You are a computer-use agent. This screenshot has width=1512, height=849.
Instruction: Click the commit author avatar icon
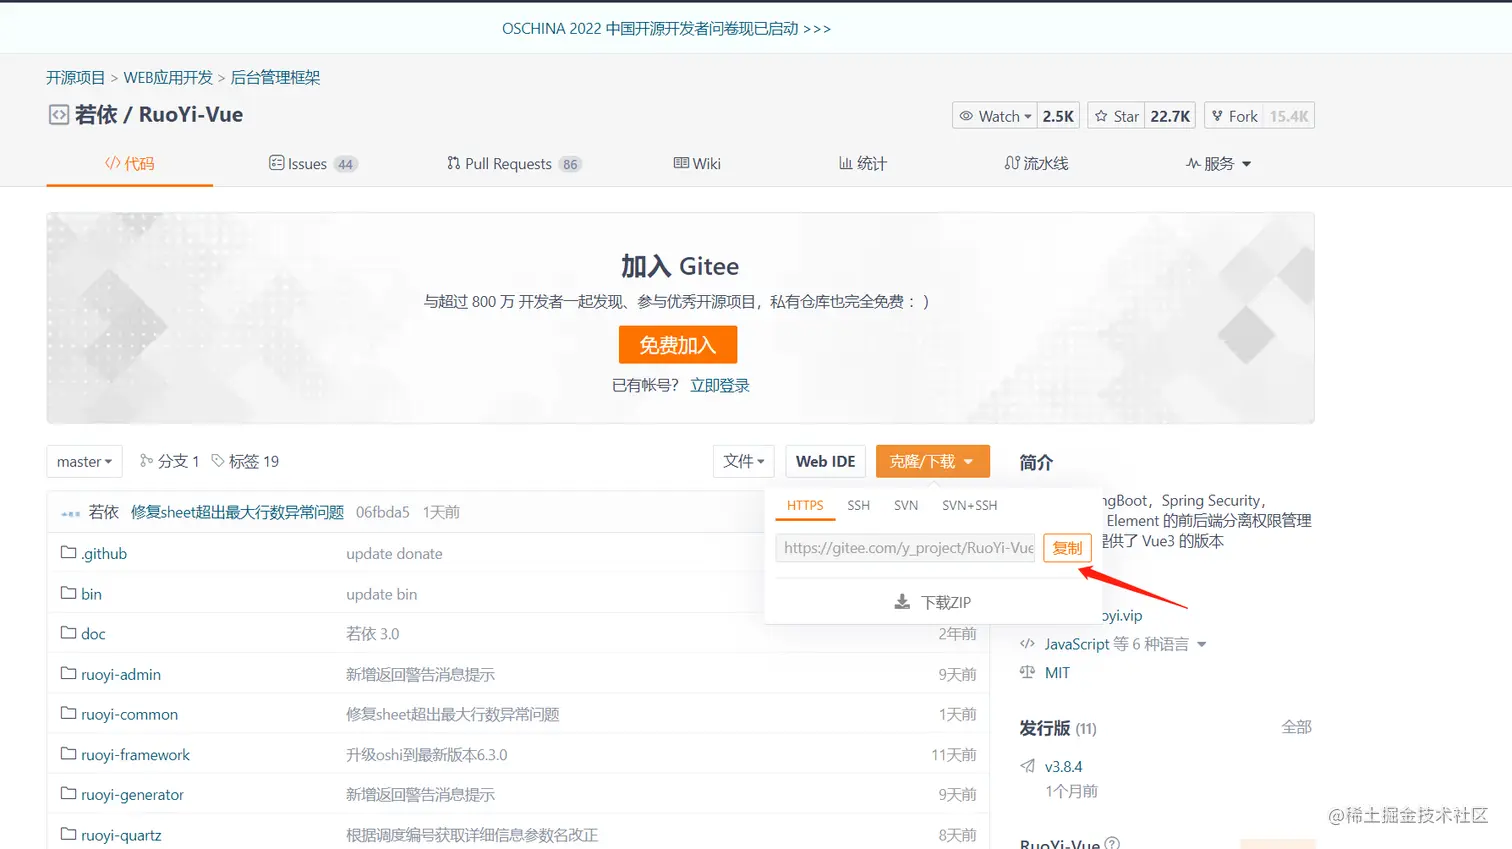(x=70, y=513)
